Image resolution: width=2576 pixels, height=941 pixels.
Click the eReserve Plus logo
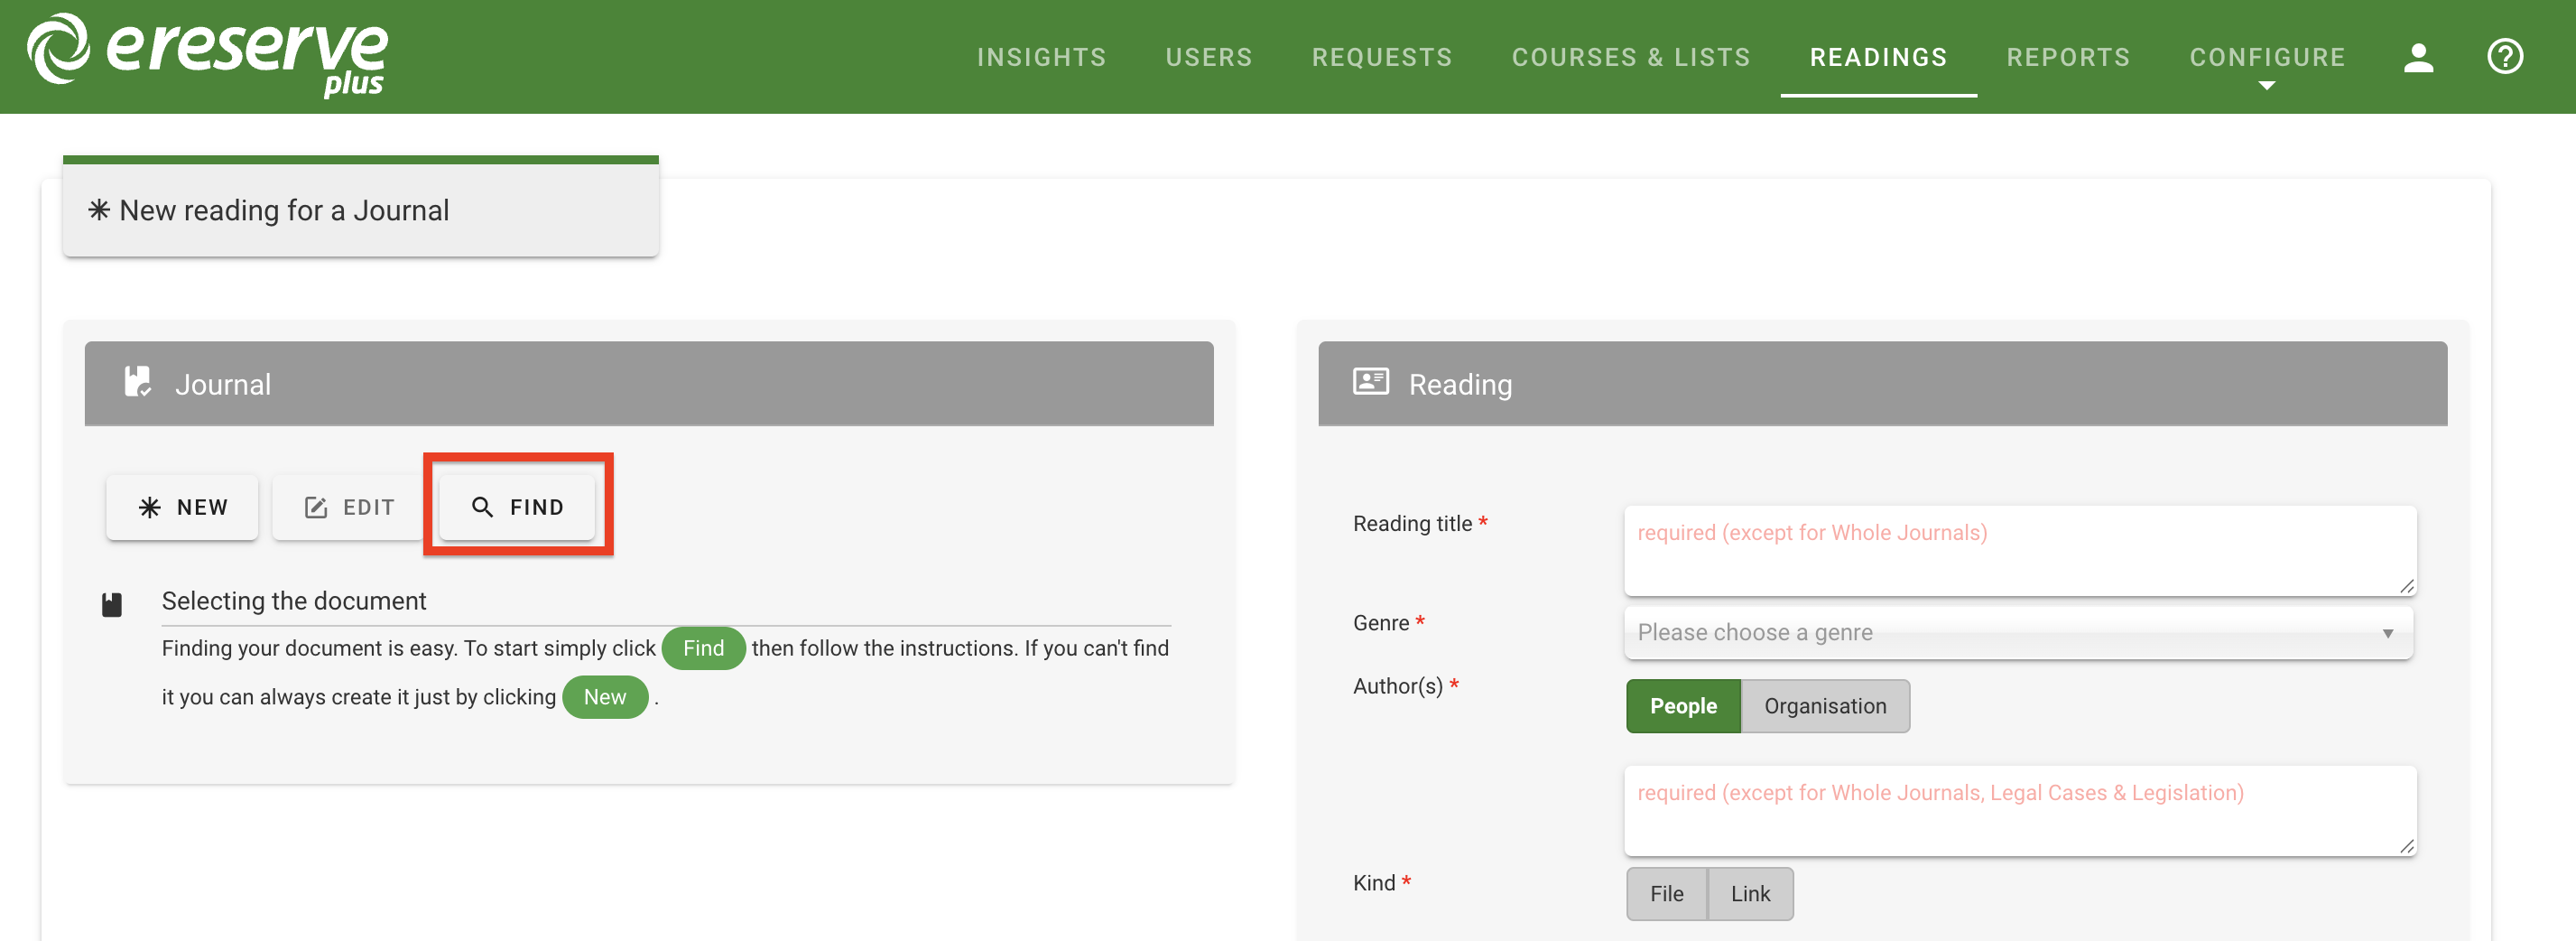coord(205,56)
